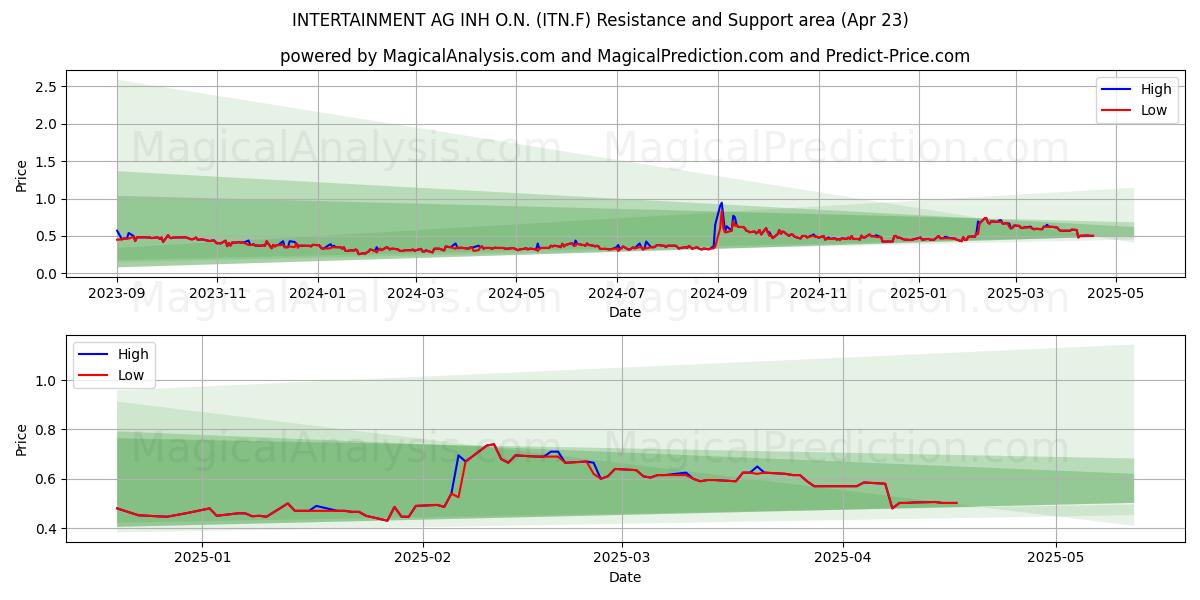Viewport: 1200px width, 600px height.
Task: Click the 2025-05 tick on the upper chart
Action: tap(1115, 294)
